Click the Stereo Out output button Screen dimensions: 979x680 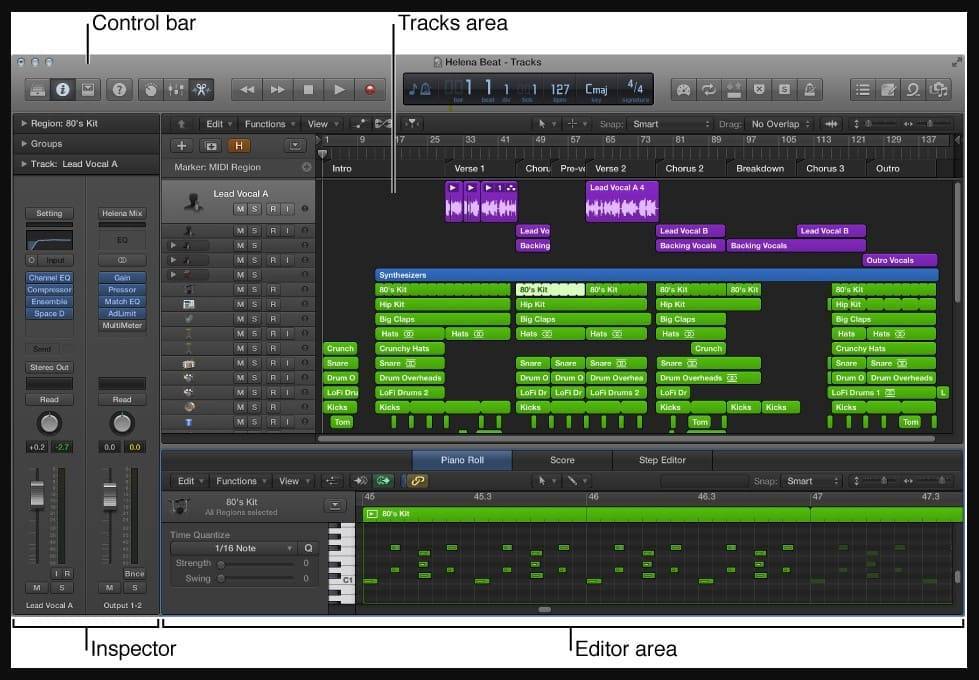tap(49, 367)
